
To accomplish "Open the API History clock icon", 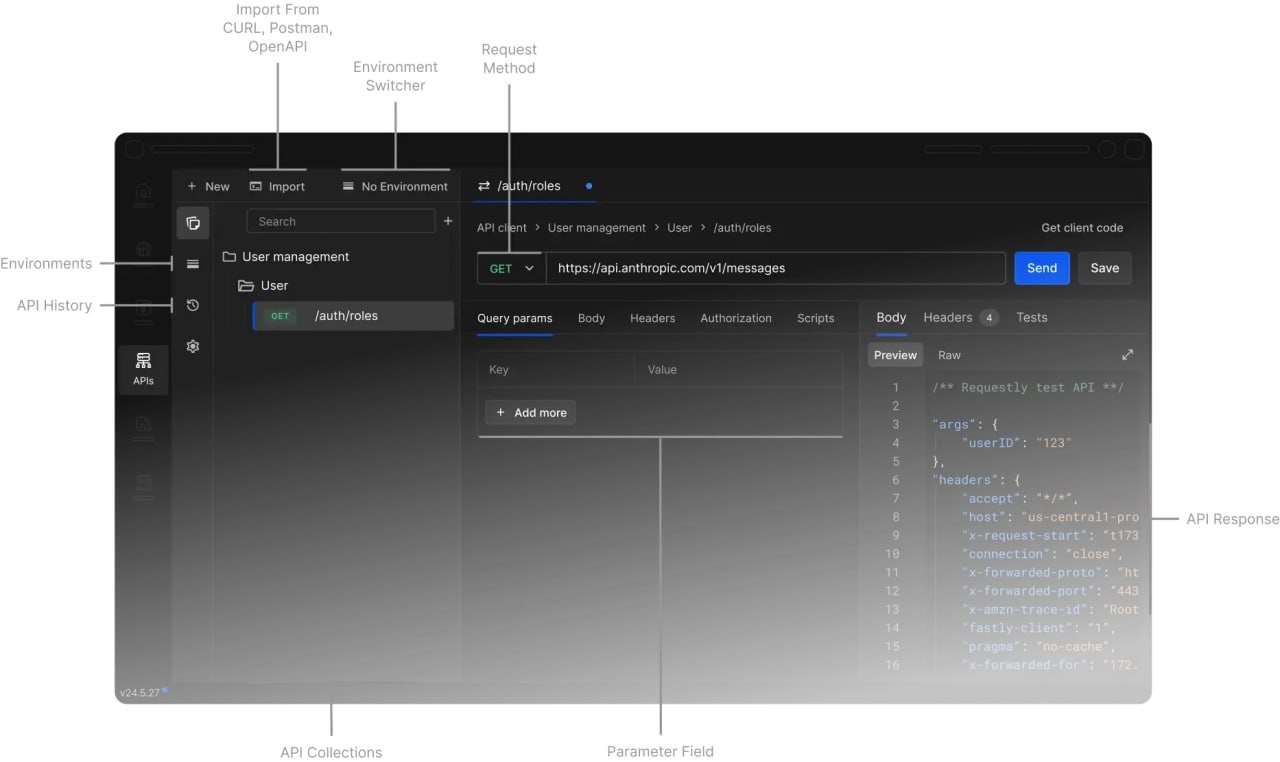I will [193, 306].
